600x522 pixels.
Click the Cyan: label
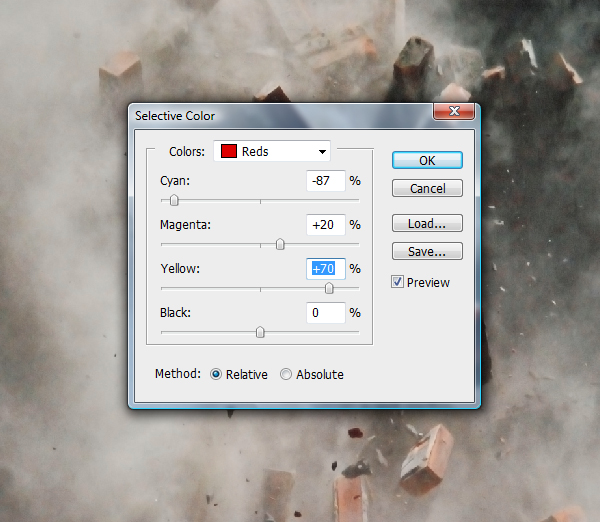pyautogui.click(x=175, y=181)
